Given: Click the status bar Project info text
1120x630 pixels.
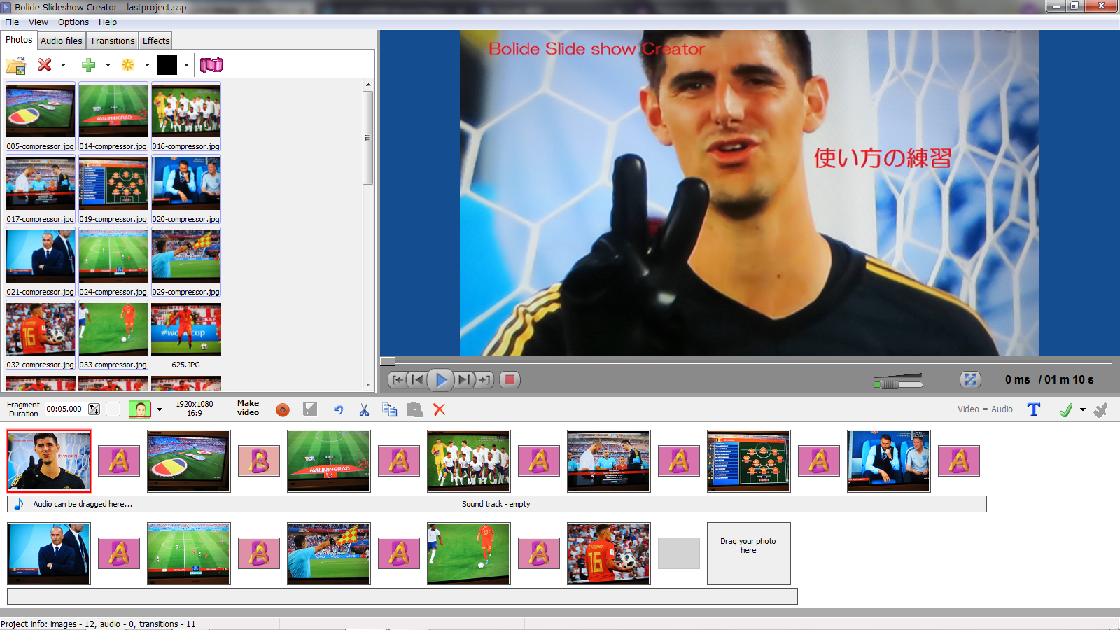Looking at the screenshot, I should [98, 624].
